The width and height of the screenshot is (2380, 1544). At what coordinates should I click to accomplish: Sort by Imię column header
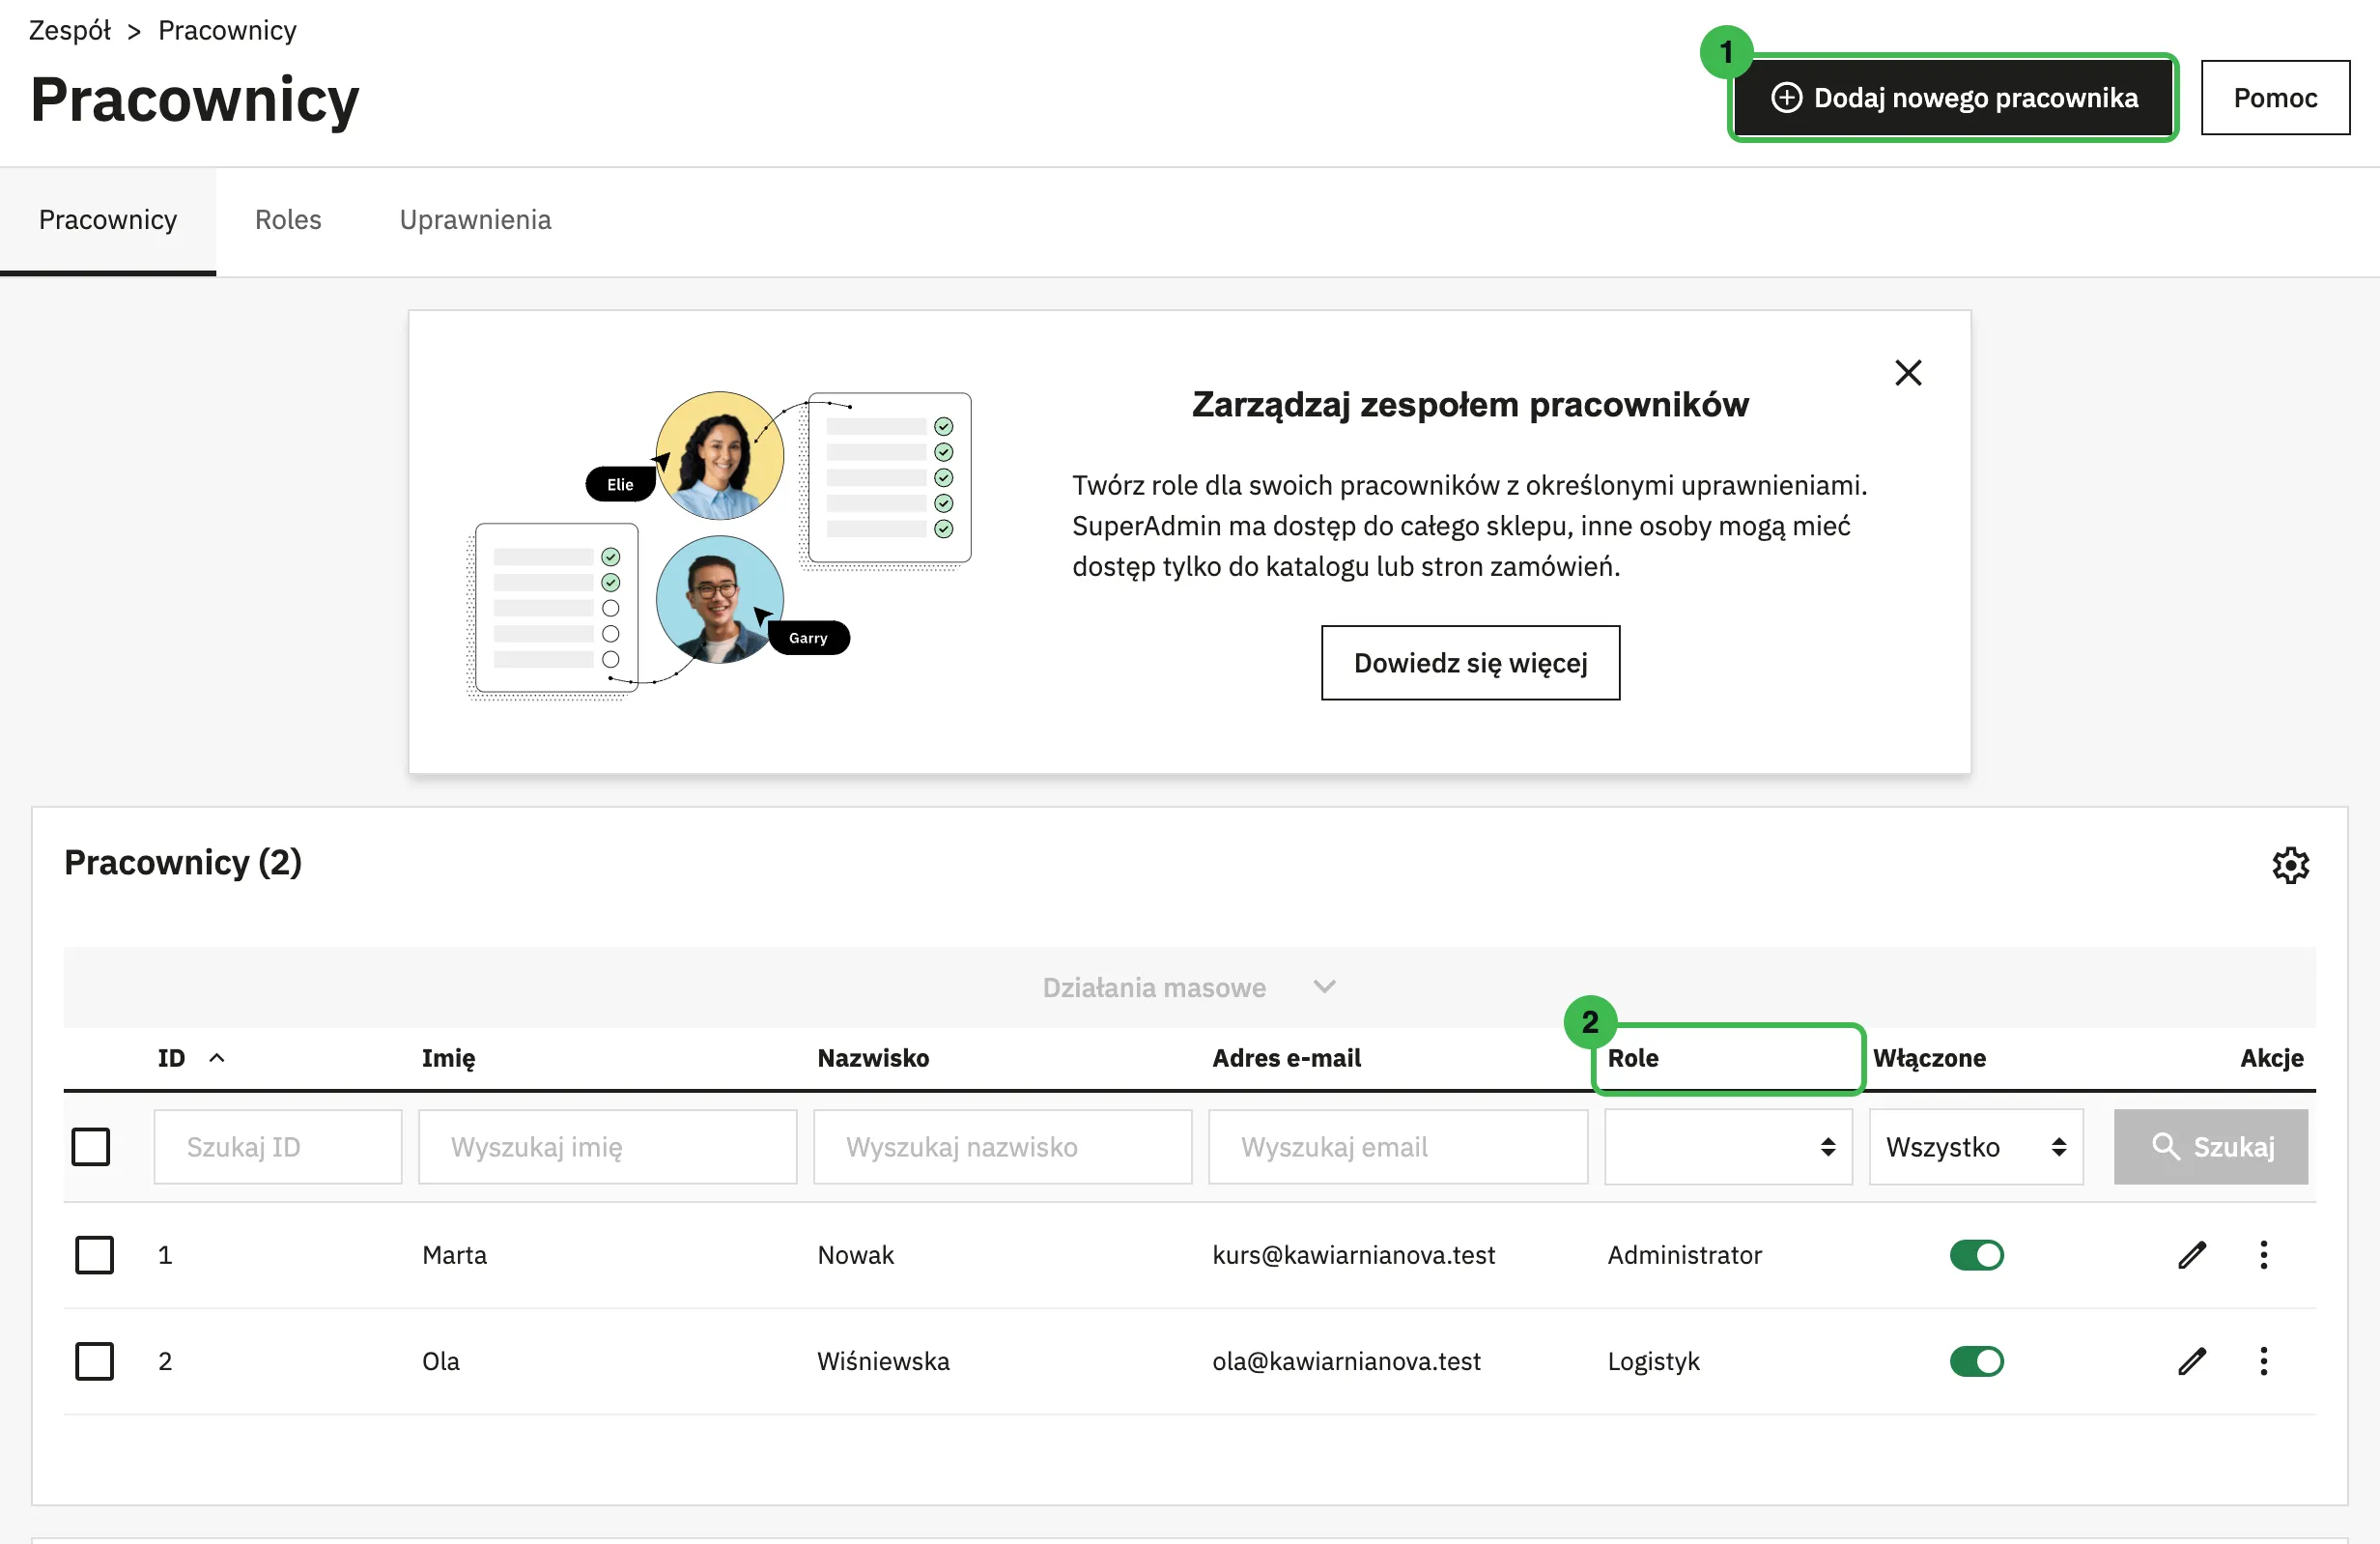449,1058
